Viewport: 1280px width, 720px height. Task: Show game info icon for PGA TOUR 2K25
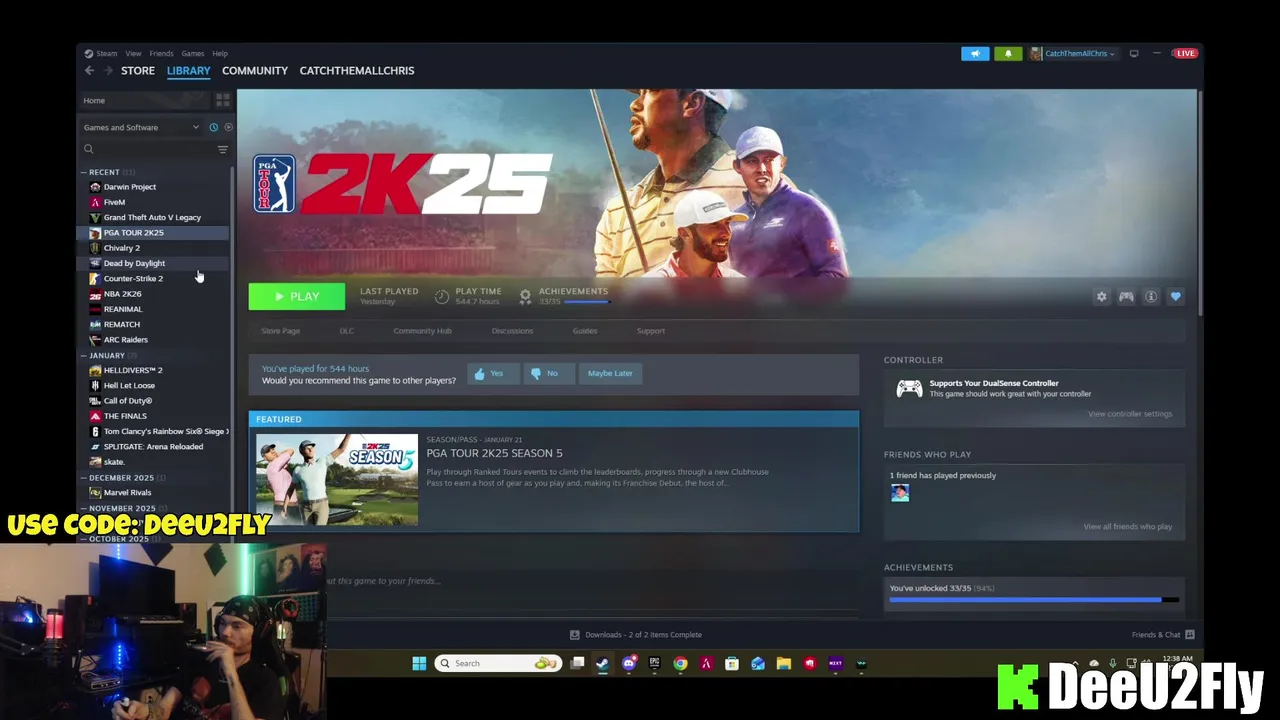pyautogui.click(x=1151, y=297)
